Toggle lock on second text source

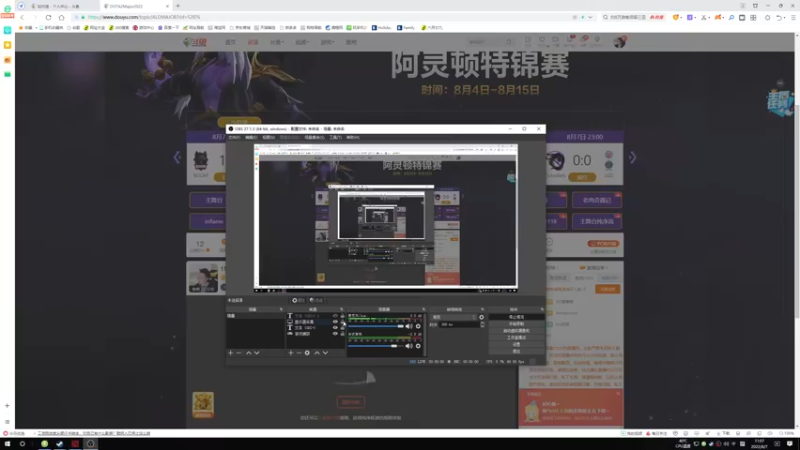tap(342, 328)
